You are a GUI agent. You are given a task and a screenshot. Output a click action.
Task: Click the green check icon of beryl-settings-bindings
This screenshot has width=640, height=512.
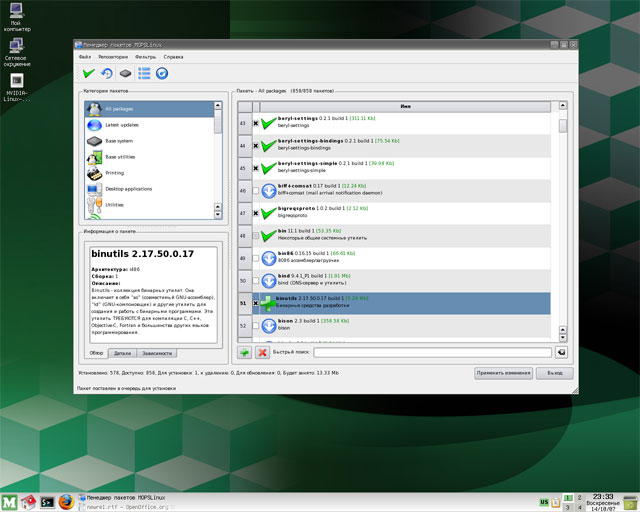click(269, 145)
